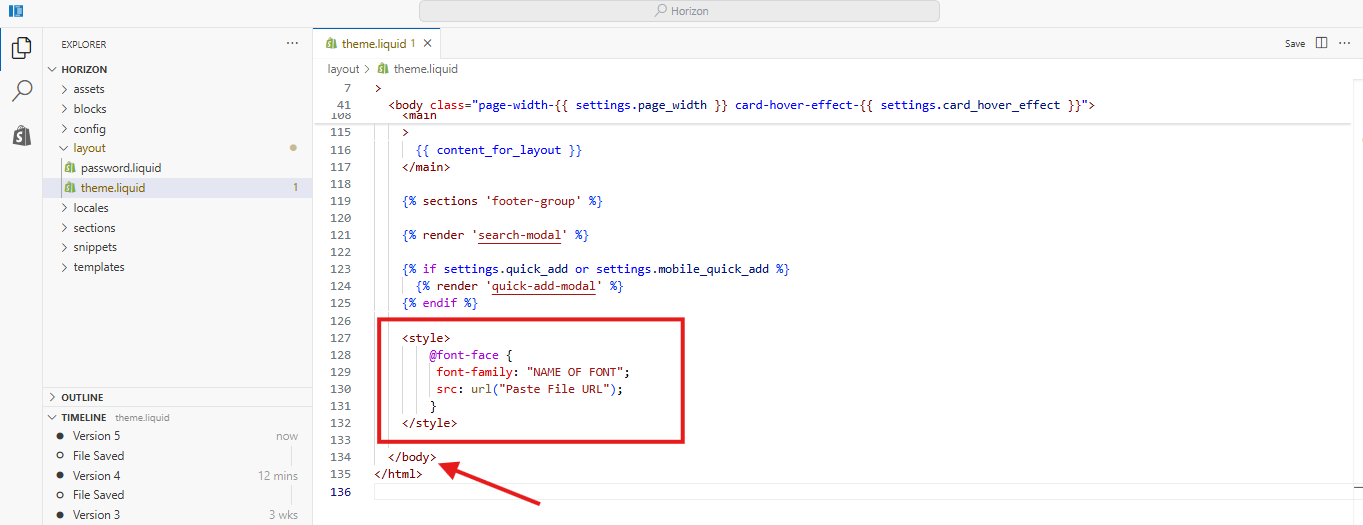Expand the assets folder
The height and width of the screenshot is (525, 1363).
pyautogui.click(x=88, y=89)
